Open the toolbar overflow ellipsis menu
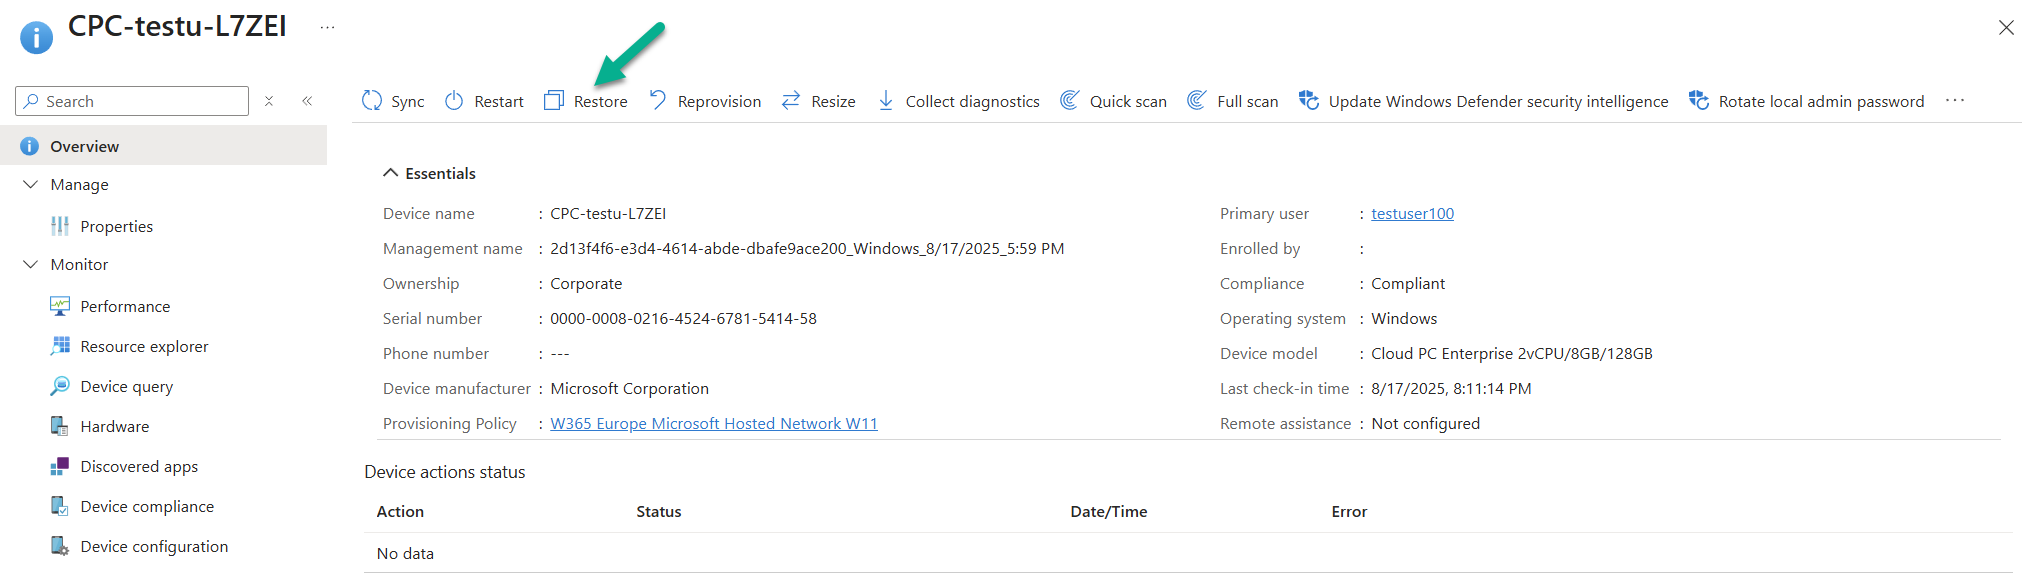The image size is (2022, 575). point(1955,100)
